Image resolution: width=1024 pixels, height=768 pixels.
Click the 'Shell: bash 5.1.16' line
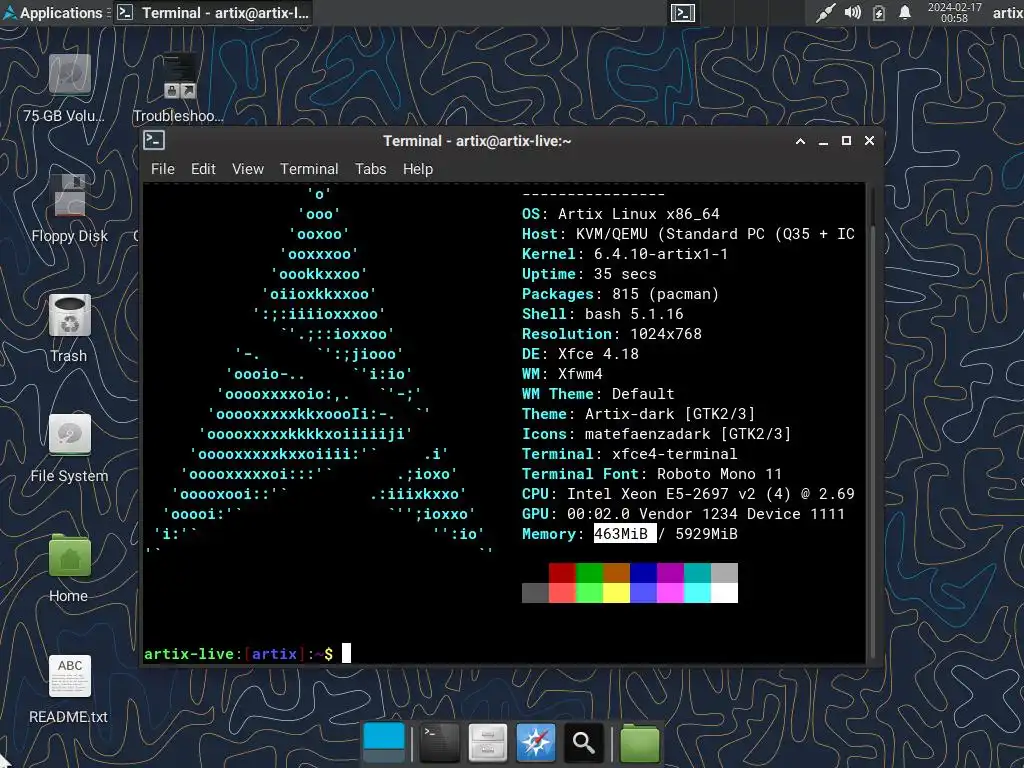[x=602, y=314]
